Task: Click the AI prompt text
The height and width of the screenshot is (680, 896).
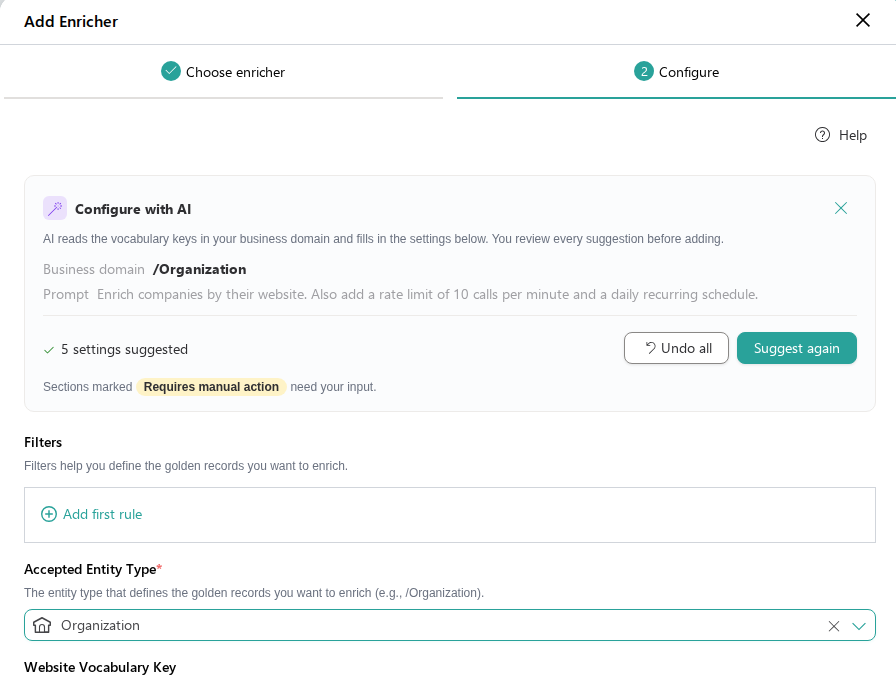Action: [x=427, y=294]
